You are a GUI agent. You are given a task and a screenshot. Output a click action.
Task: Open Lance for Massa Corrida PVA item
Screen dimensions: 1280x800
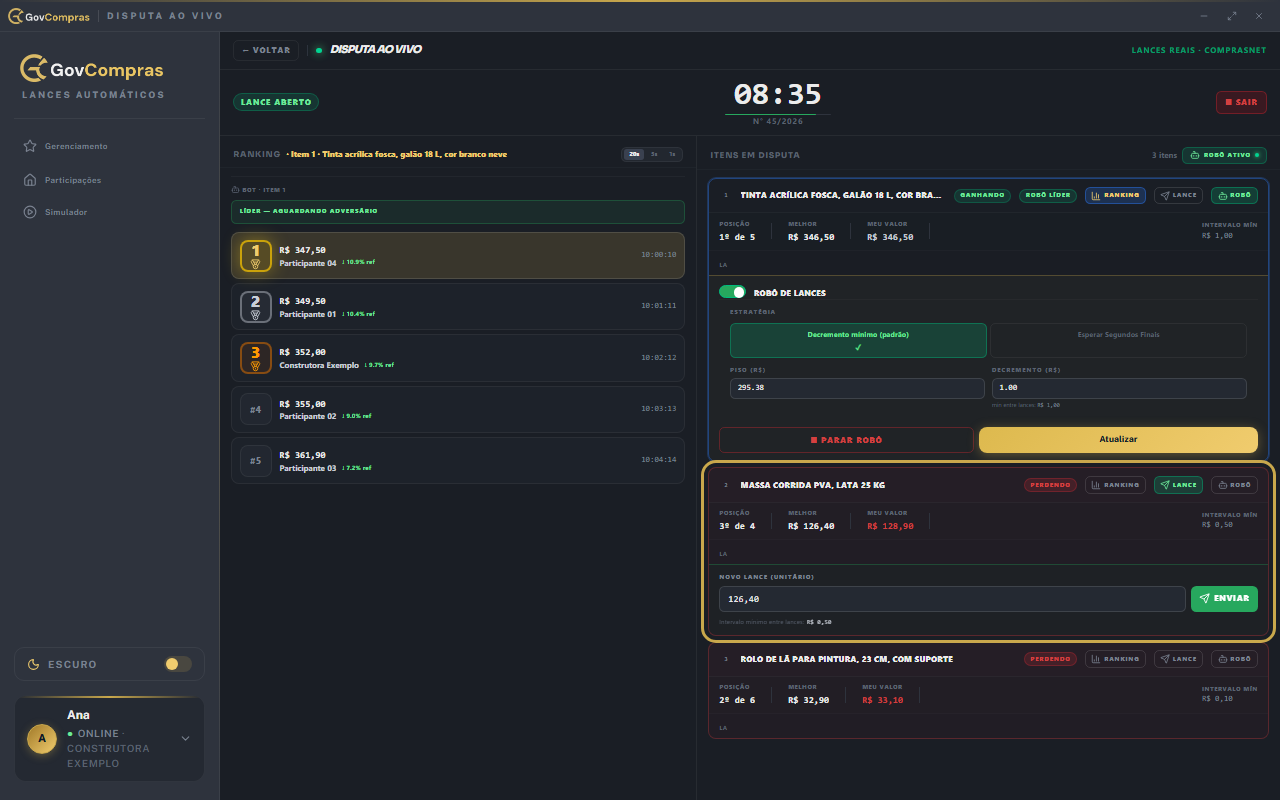click(1179, 485)
